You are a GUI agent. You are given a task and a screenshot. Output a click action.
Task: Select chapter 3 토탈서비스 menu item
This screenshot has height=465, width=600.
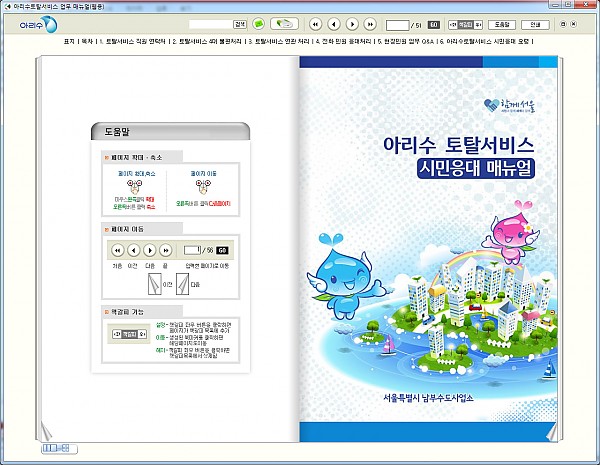[x=278, y=41]
